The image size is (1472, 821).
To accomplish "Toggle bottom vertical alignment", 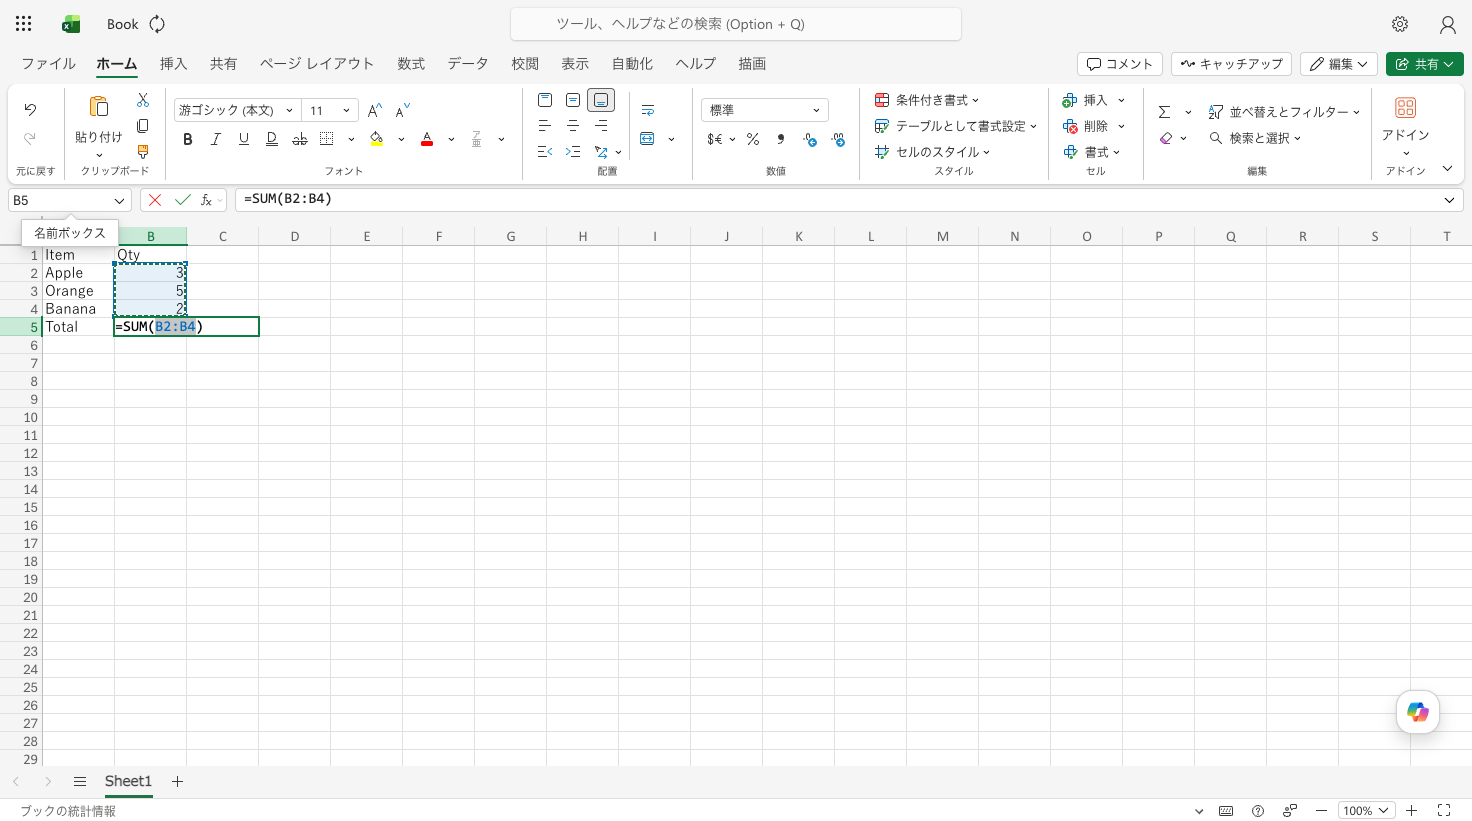I will (601, 100).
